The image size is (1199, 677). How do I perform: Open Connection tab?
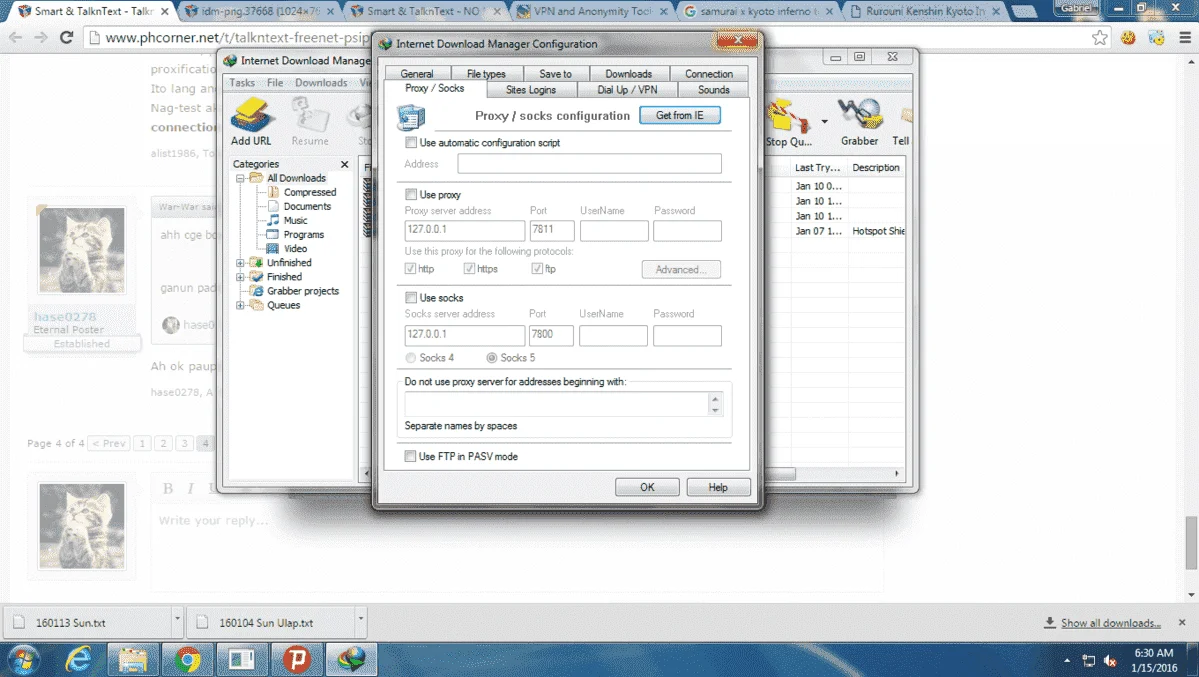pos(709,73)
